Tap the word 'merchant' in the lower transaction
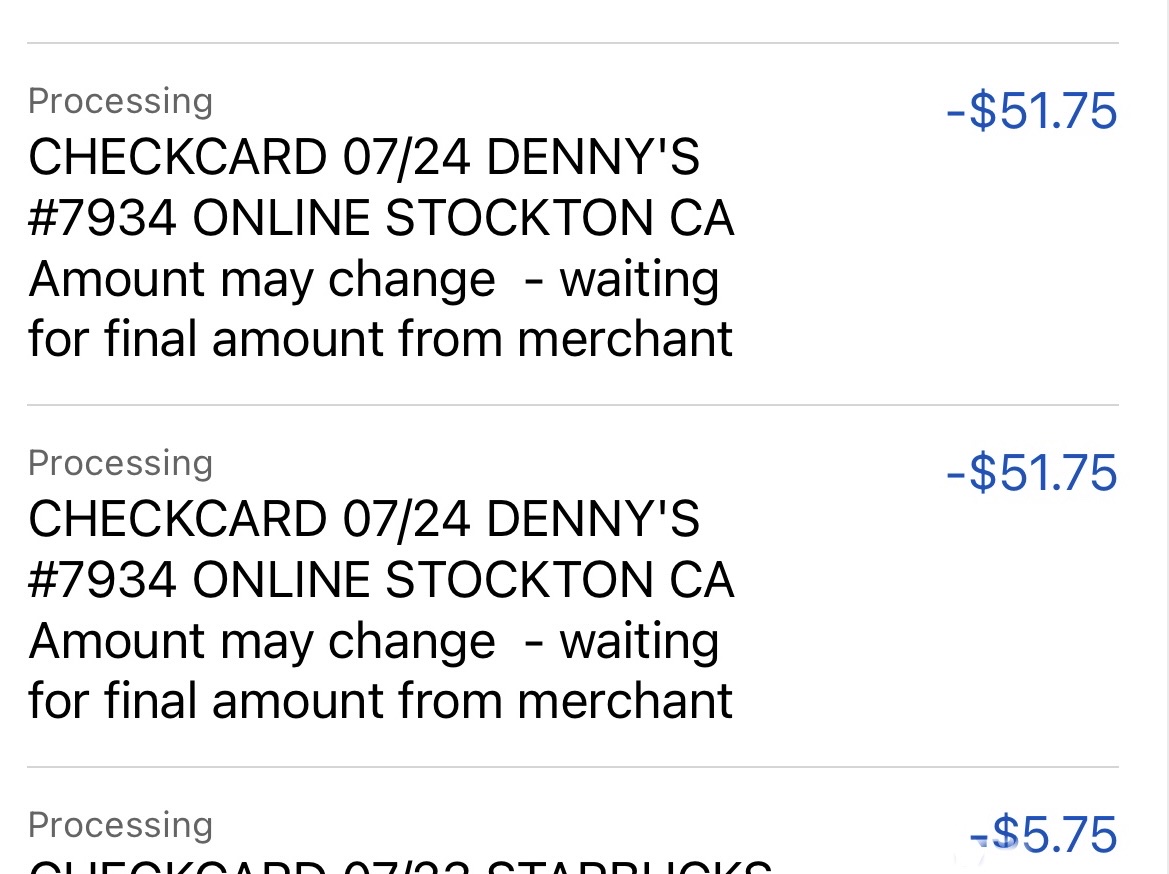Screen dimensions: 1169x874 625,701
